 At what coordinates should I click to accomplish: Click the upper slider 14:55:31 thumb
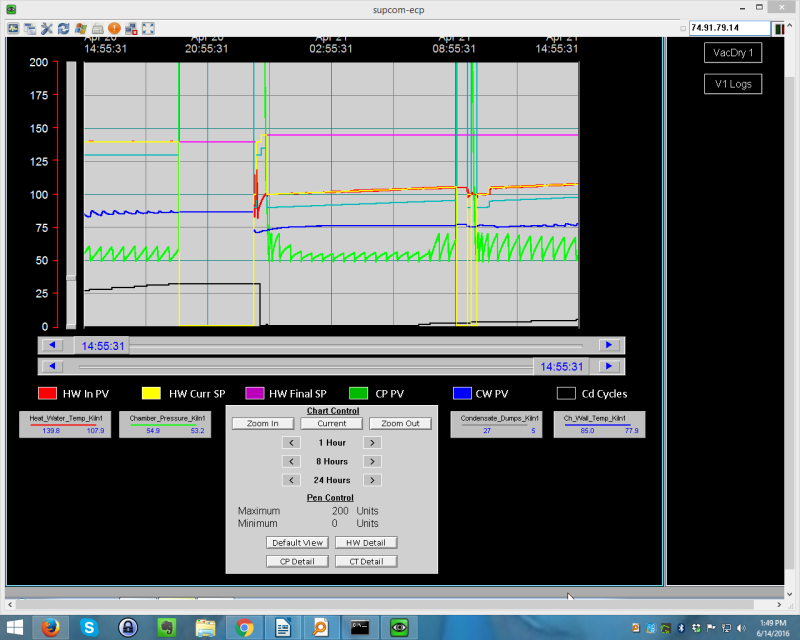(x=103, y=346)
